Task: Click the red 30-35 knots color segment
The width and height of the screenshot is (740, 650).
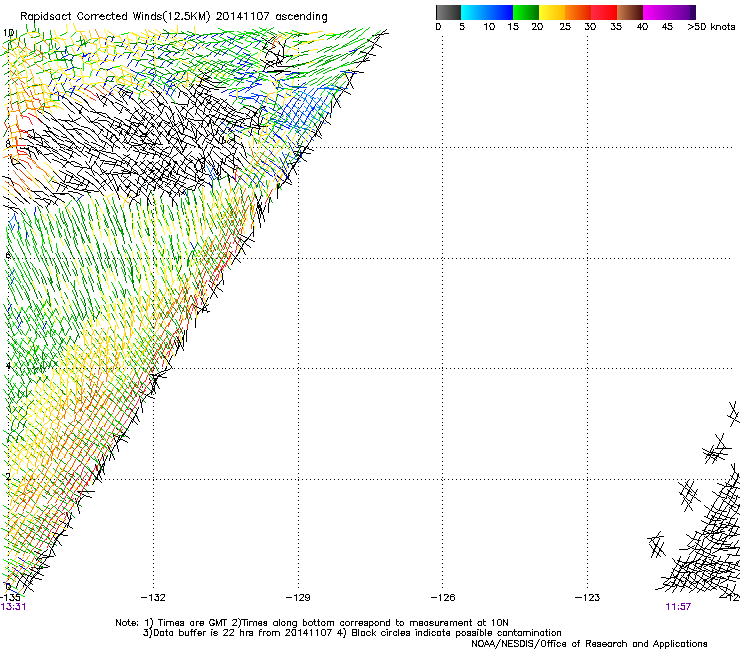Action: 604,12
